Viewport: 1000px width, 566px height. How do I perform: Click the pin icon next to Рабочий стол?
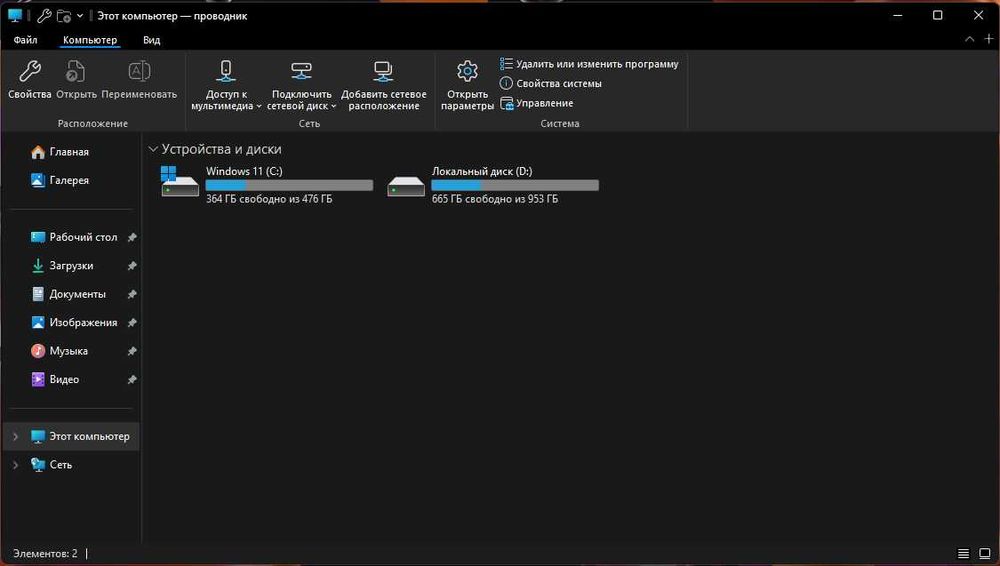[132, 237]
